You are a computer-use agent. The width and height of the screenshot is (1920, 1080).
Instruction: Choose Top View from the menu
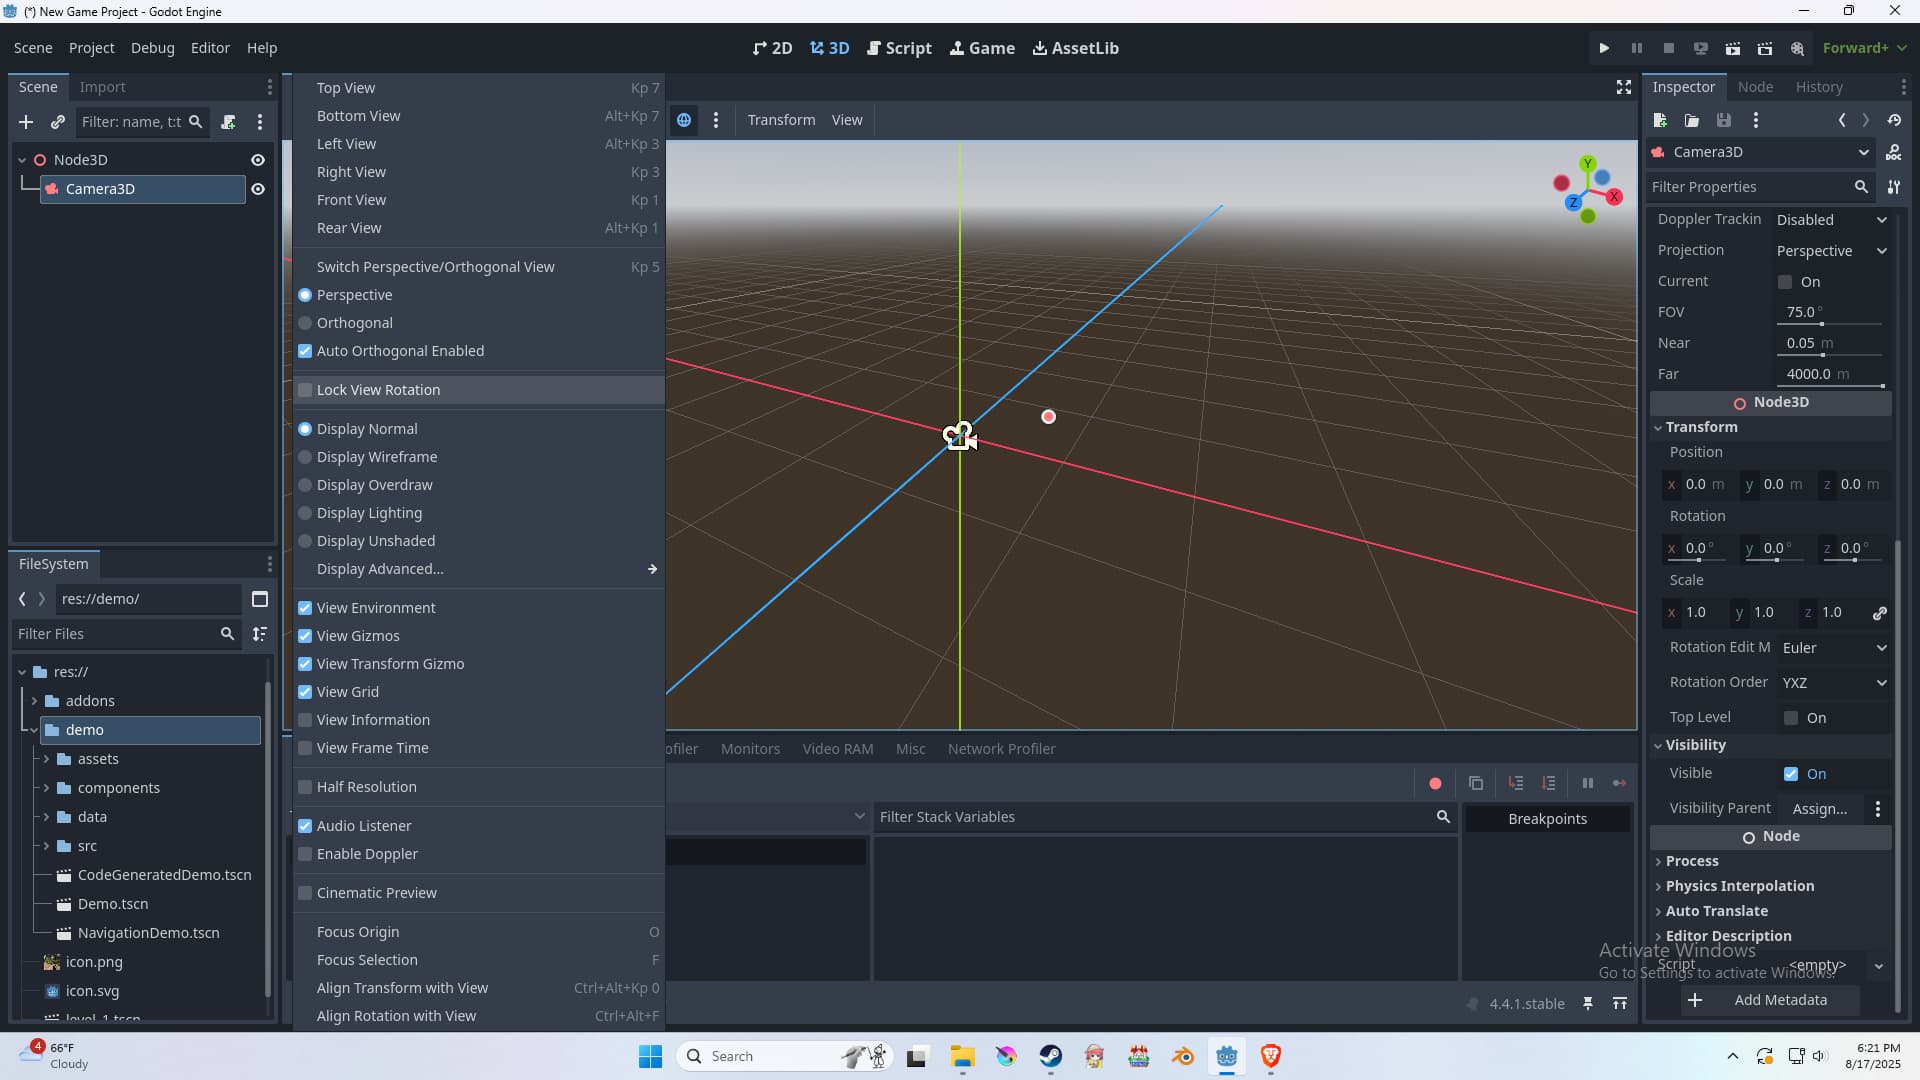pos(346,88)
